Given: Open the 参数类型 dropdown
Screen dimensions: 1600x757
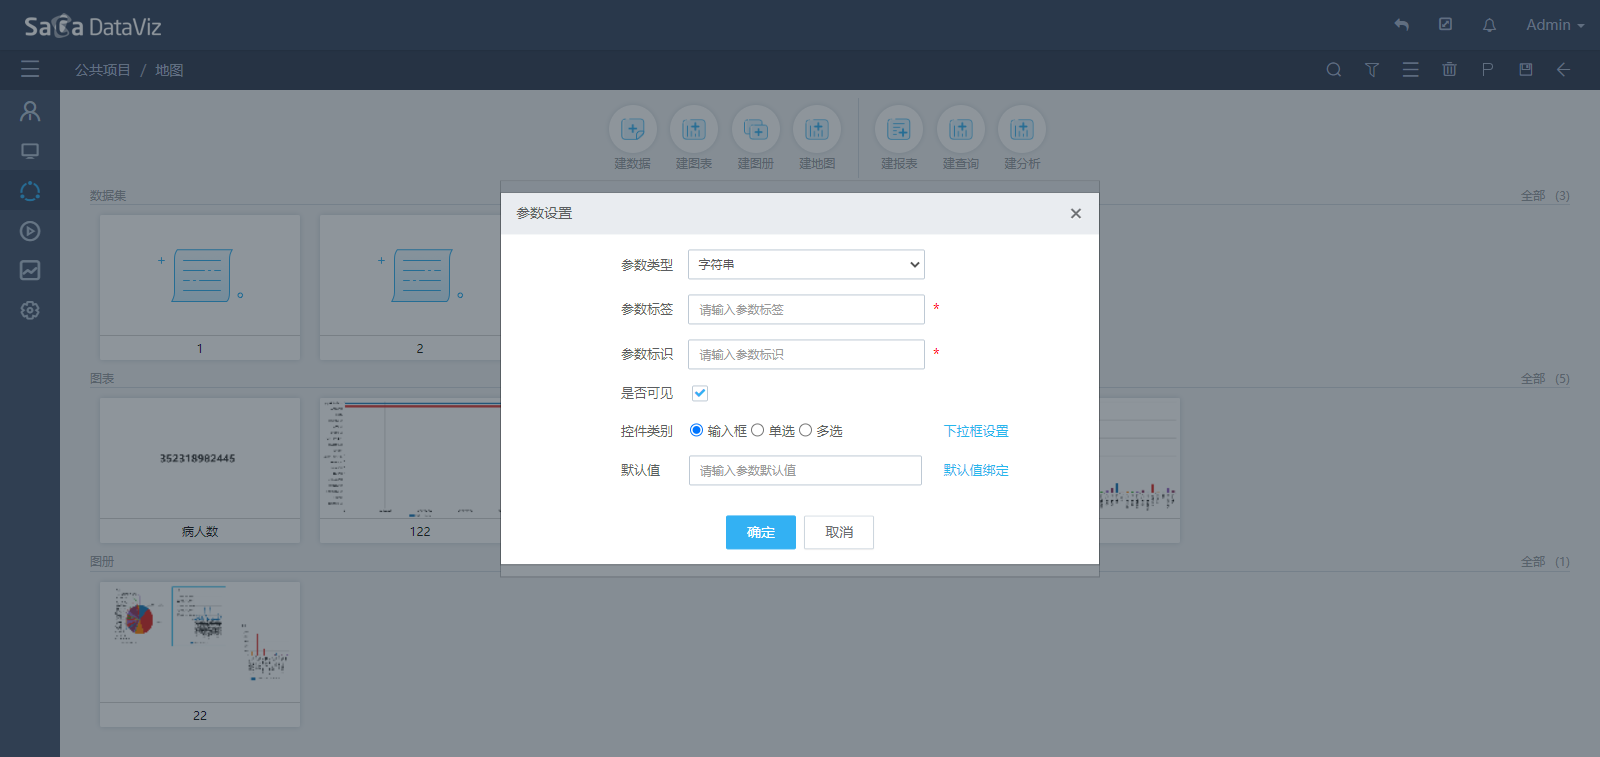Looking at the screenshot, I should tap(806, 264).
